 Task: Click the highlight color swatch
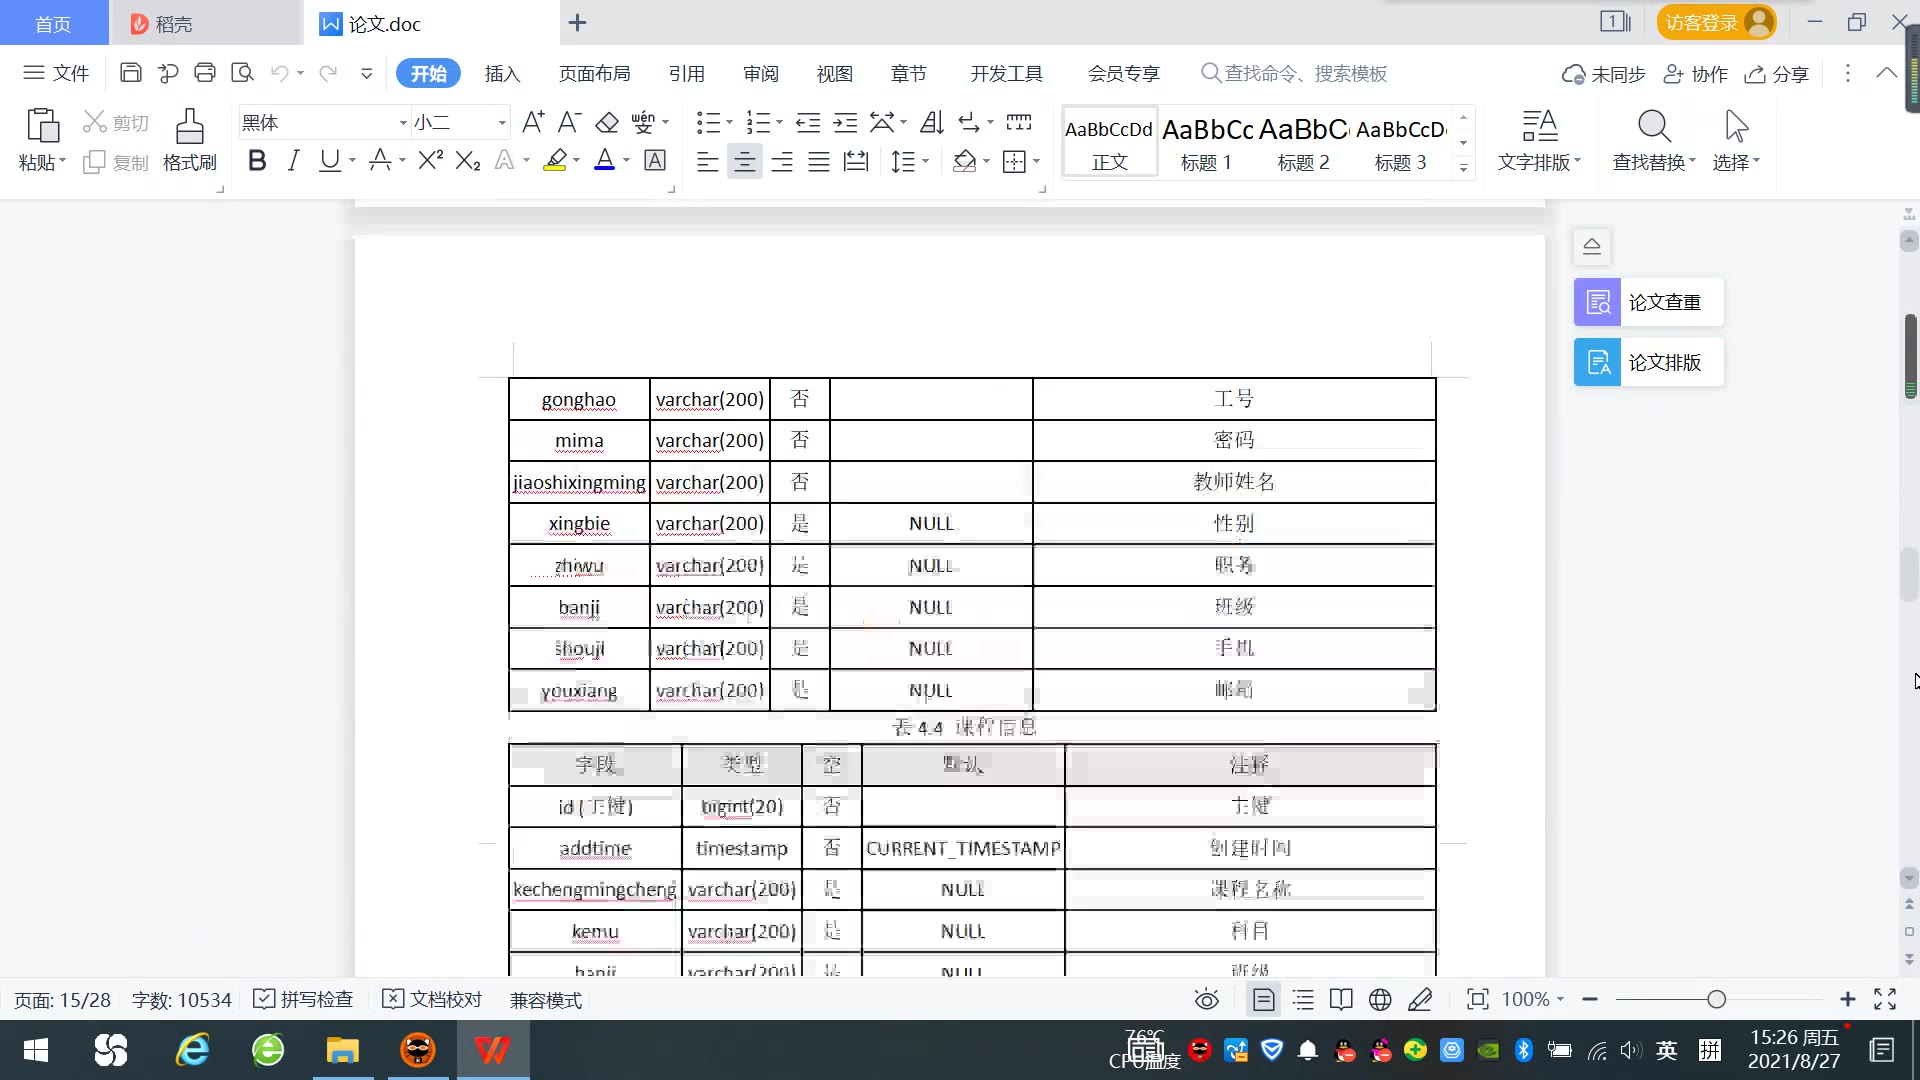(555, 160)
